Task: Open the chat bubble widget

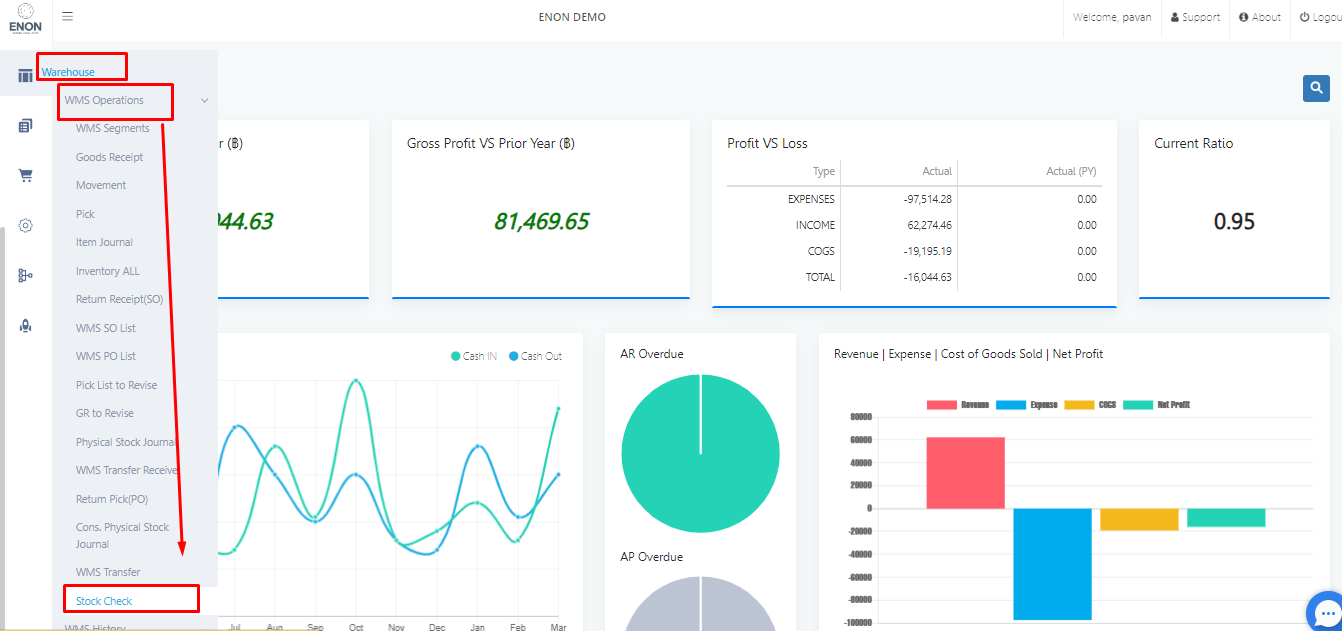Action: (1327, 613)
